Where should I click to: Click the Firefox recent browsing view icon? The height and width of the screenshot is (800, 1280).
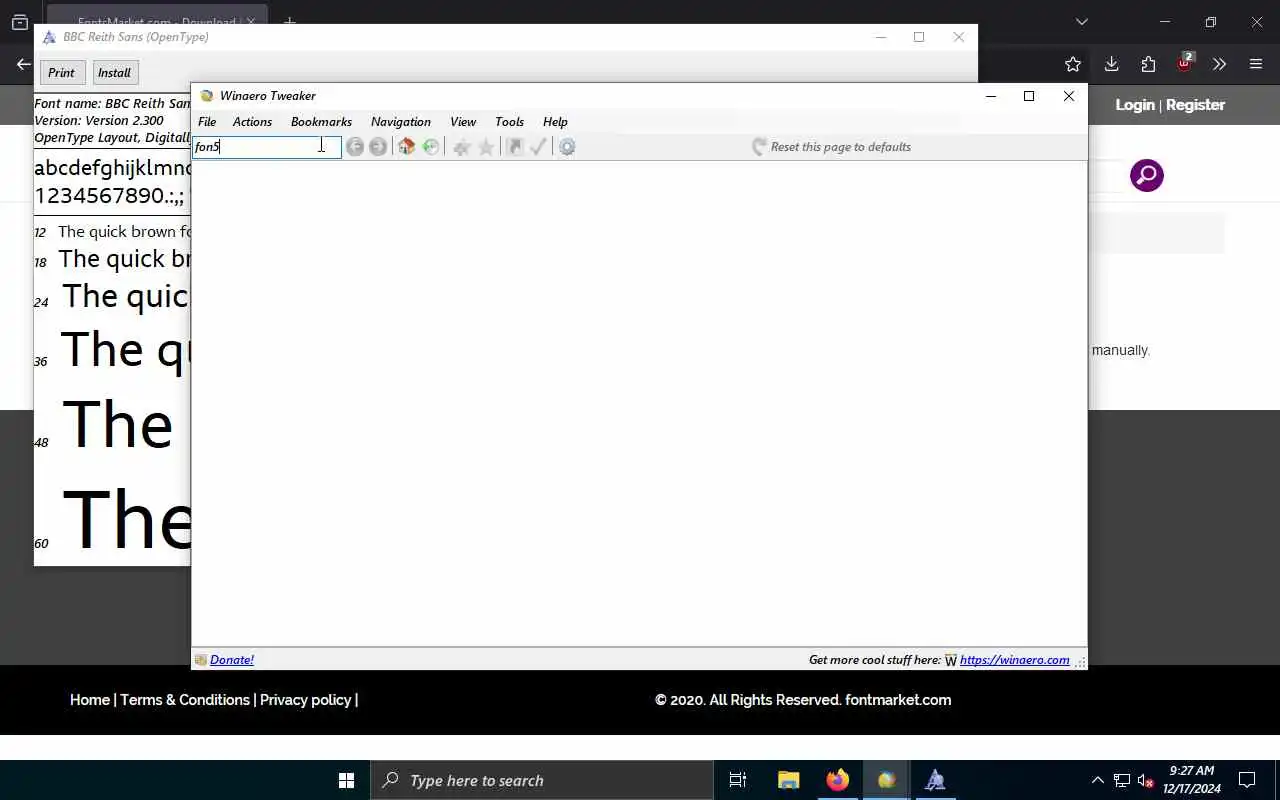pos(19,22)
